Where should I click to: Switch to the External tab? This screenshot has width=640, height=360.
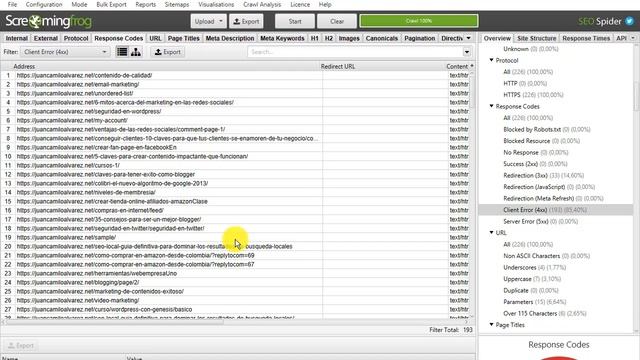coord(46,38)
